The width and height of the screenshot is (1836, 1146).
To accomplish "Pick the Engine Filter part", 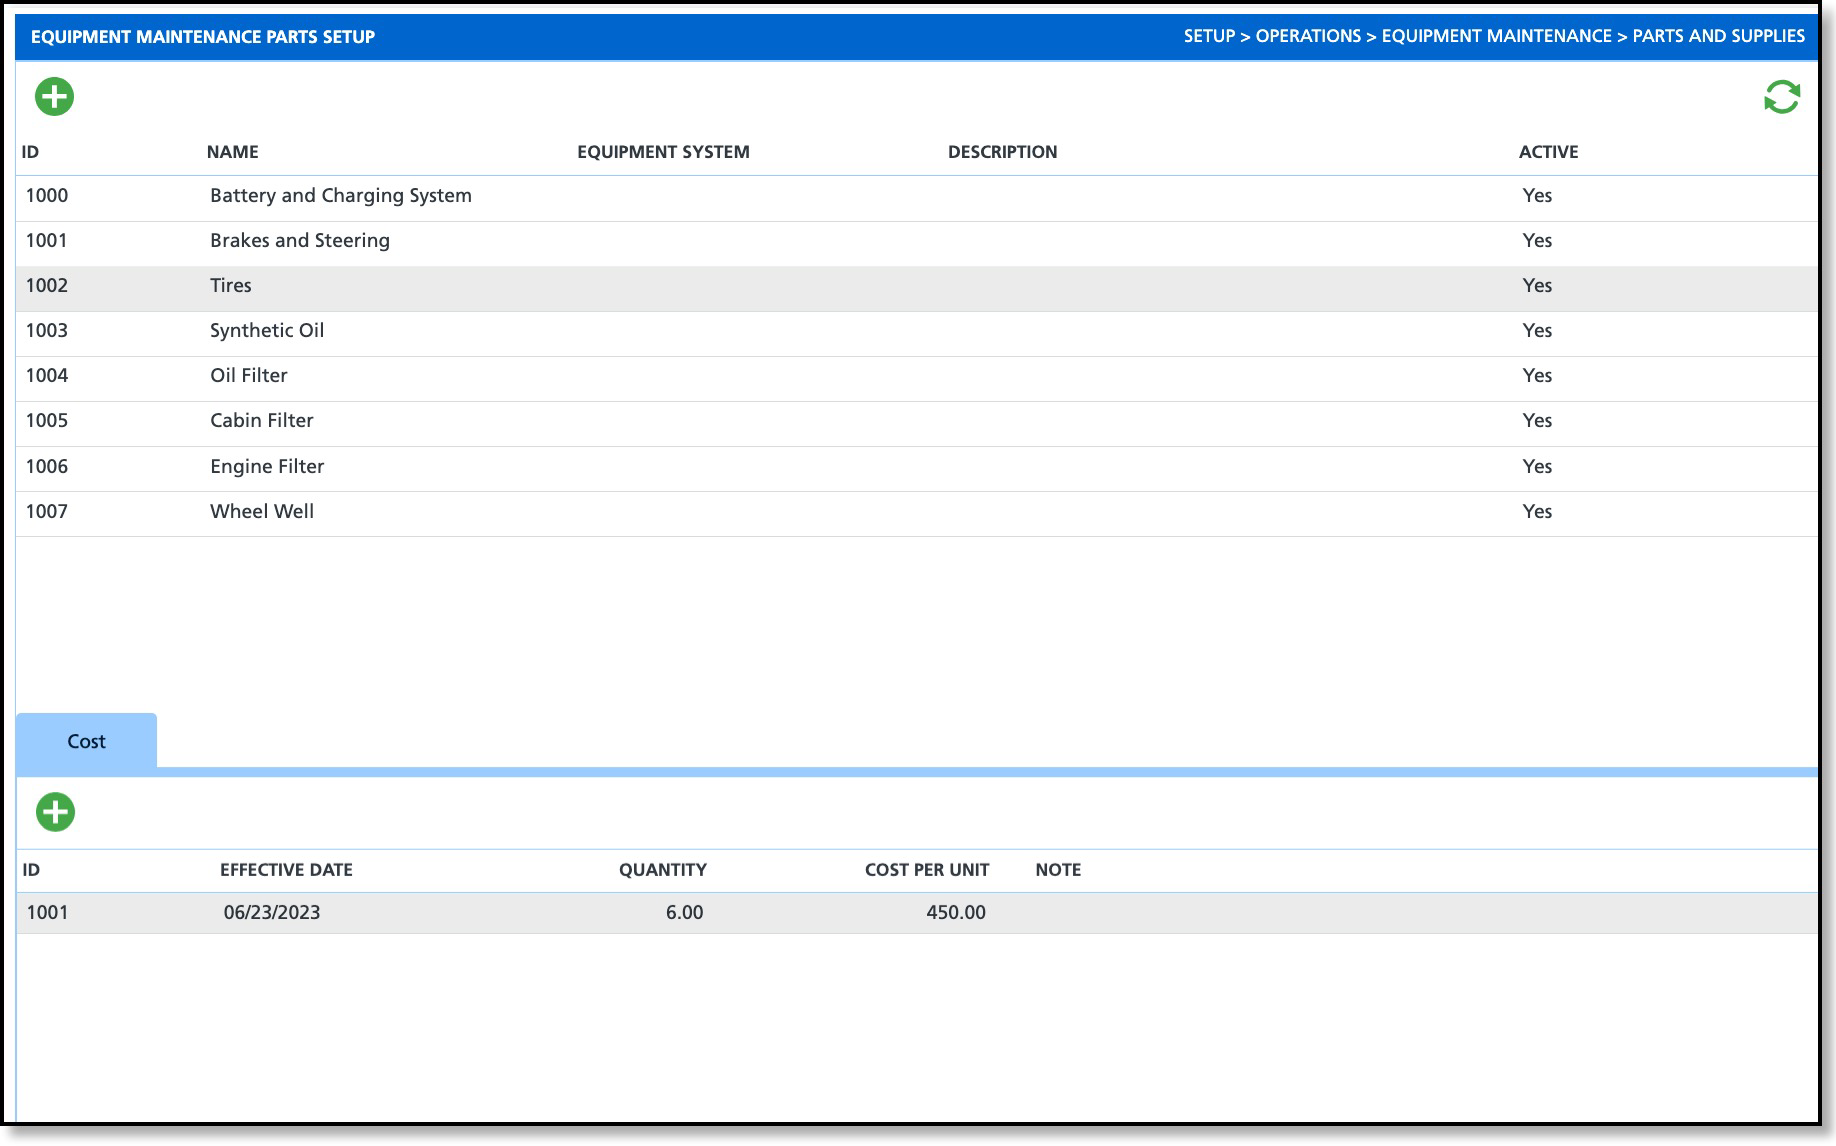I will click(916, 467).
